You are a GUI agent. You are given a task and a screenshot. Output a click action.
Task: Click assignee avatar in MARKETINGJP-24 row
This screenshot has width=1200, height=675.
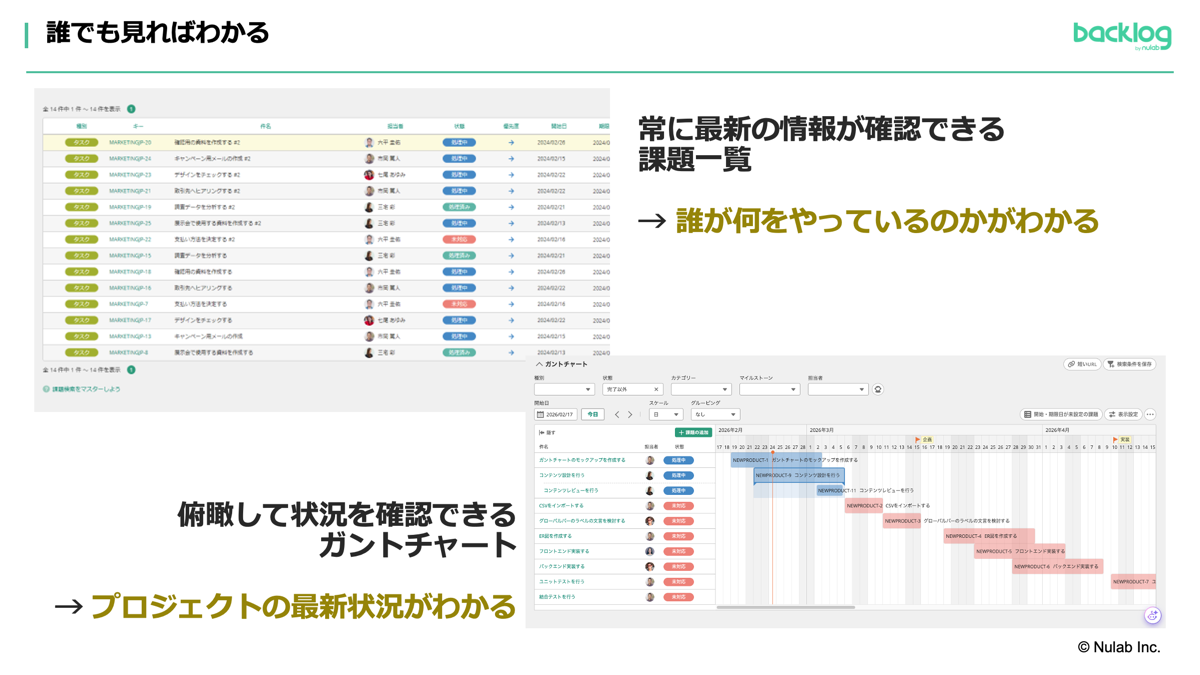tap(369, 159)
